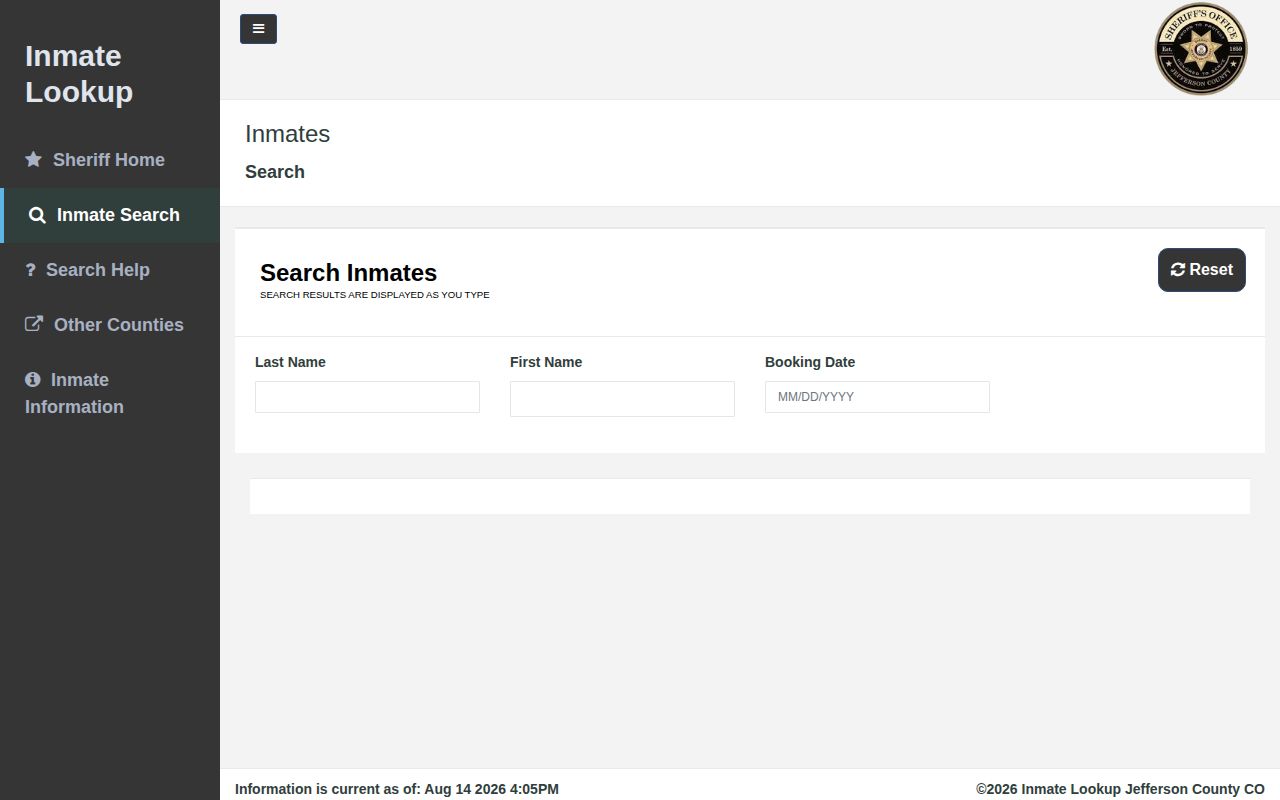Image resolution: width=1280 pixels, height=800 pixels.
Task: Open Inmate Information in the sidebar
Action: click(x=110, y=393)
